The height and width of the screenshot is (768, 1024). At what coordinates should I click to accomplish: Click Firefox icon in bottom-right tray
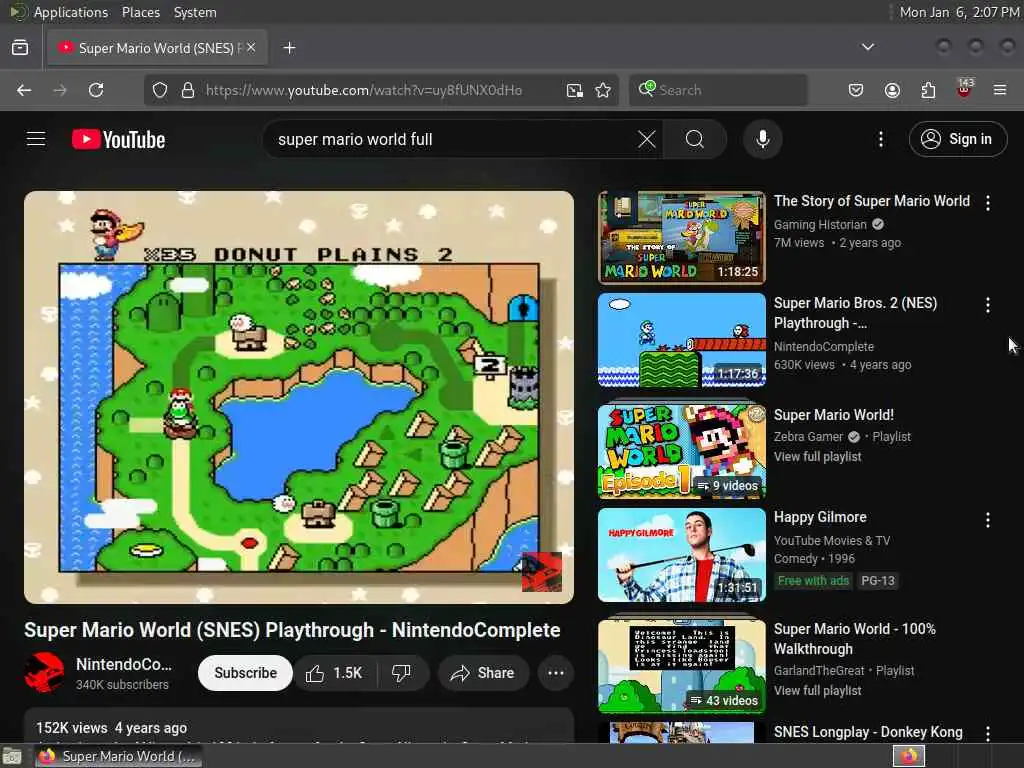click(909, 756)
